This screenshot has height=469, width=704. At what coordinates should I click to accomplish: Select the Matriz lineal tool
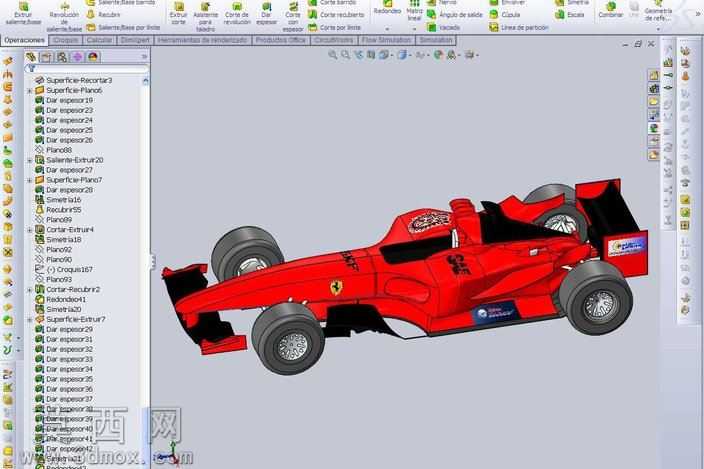[x=414, y=11]
